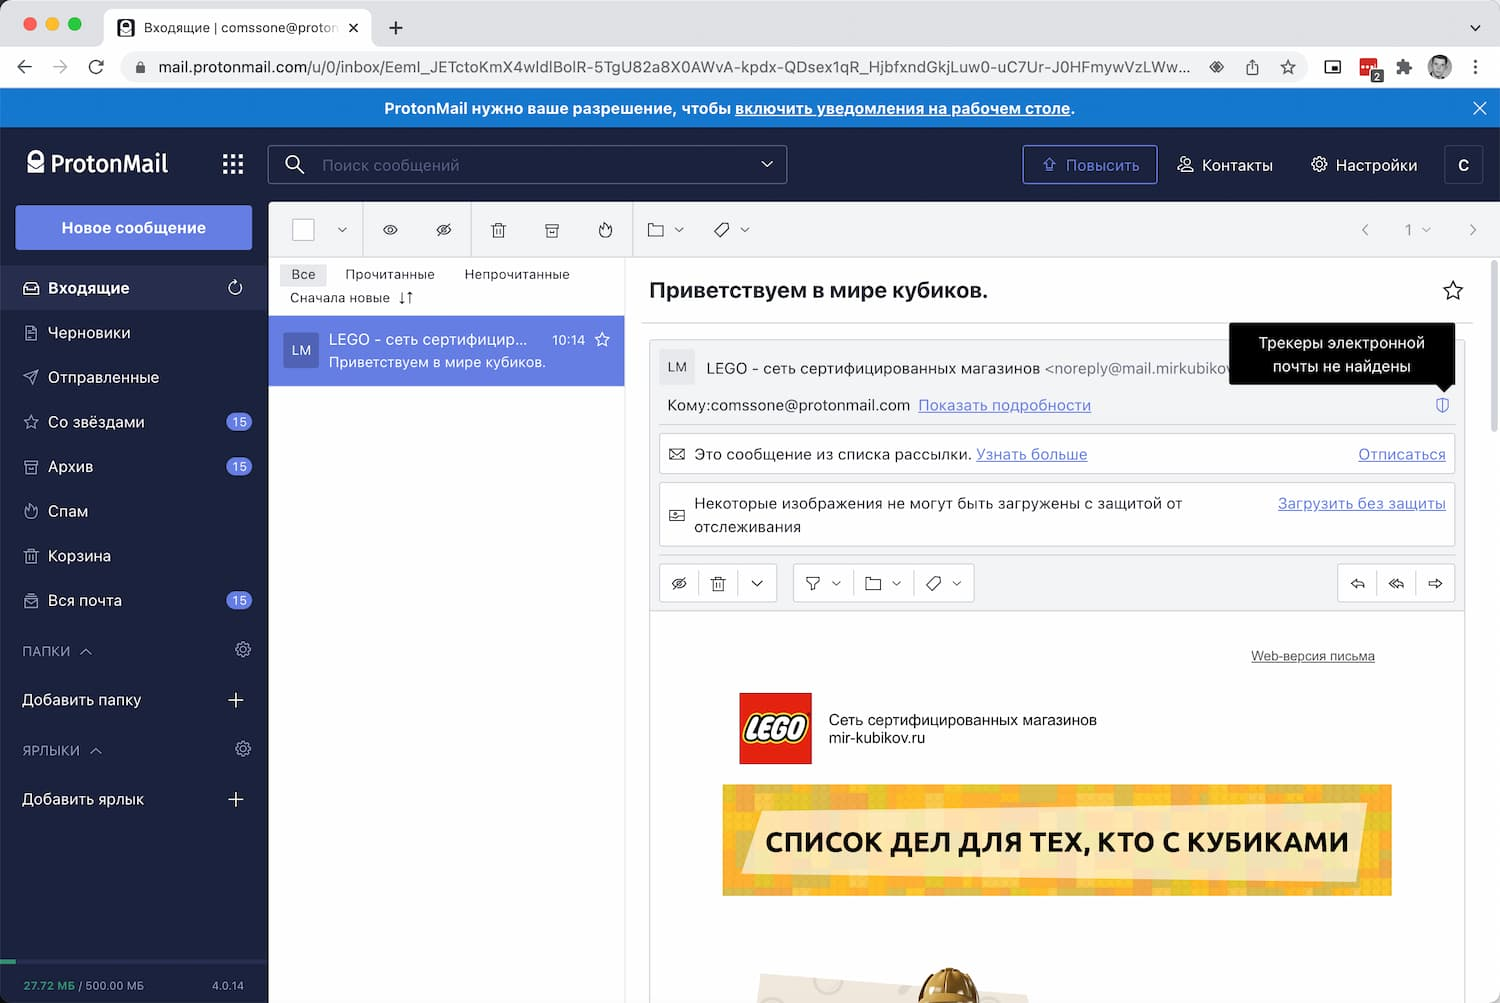Click the archive icon in the list toolbar
Image resolution: width=1500 pixels, height=1003 pixels.
point(552,230)
